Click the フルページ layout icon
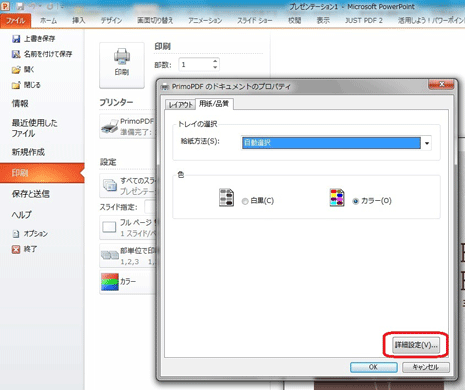The image size is (465, 390). [x=109, y=227]
